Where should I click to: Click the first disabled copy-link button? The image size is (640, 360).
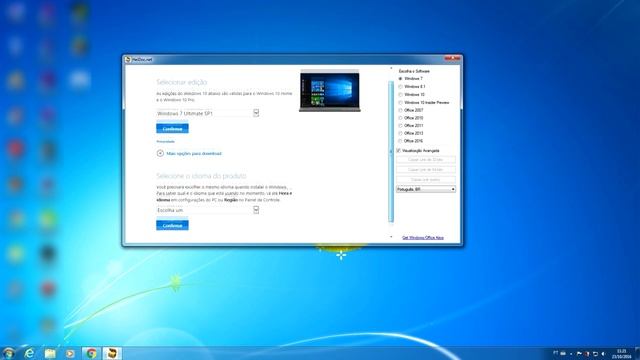tap(426, 160)
